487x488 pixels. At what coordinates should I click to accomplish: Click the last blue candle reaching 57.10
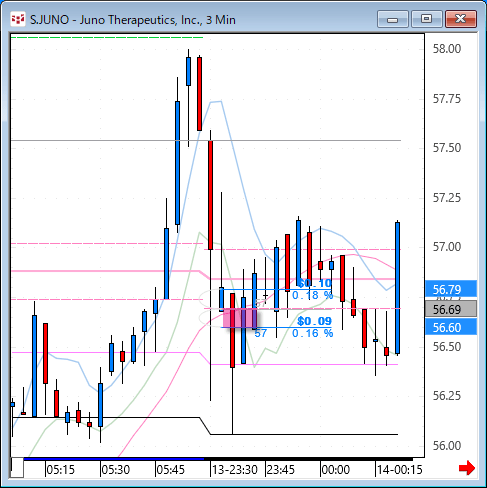tap(397, 288)
